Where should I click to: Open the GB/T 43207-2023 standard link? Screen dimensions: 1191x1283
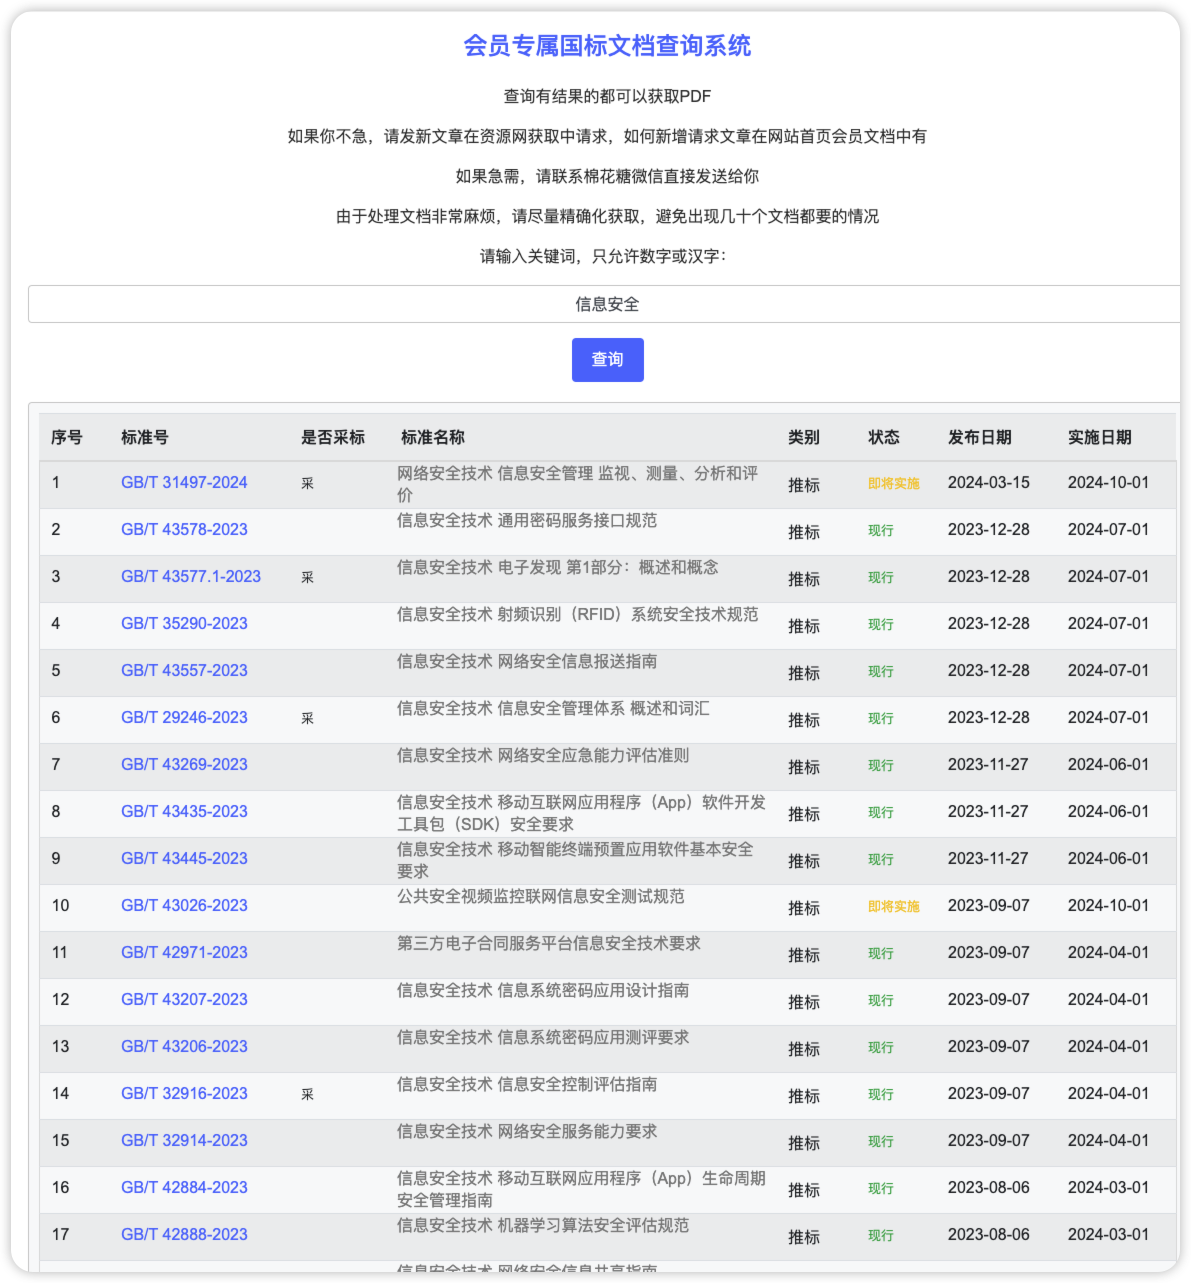[x=184, y=999]
